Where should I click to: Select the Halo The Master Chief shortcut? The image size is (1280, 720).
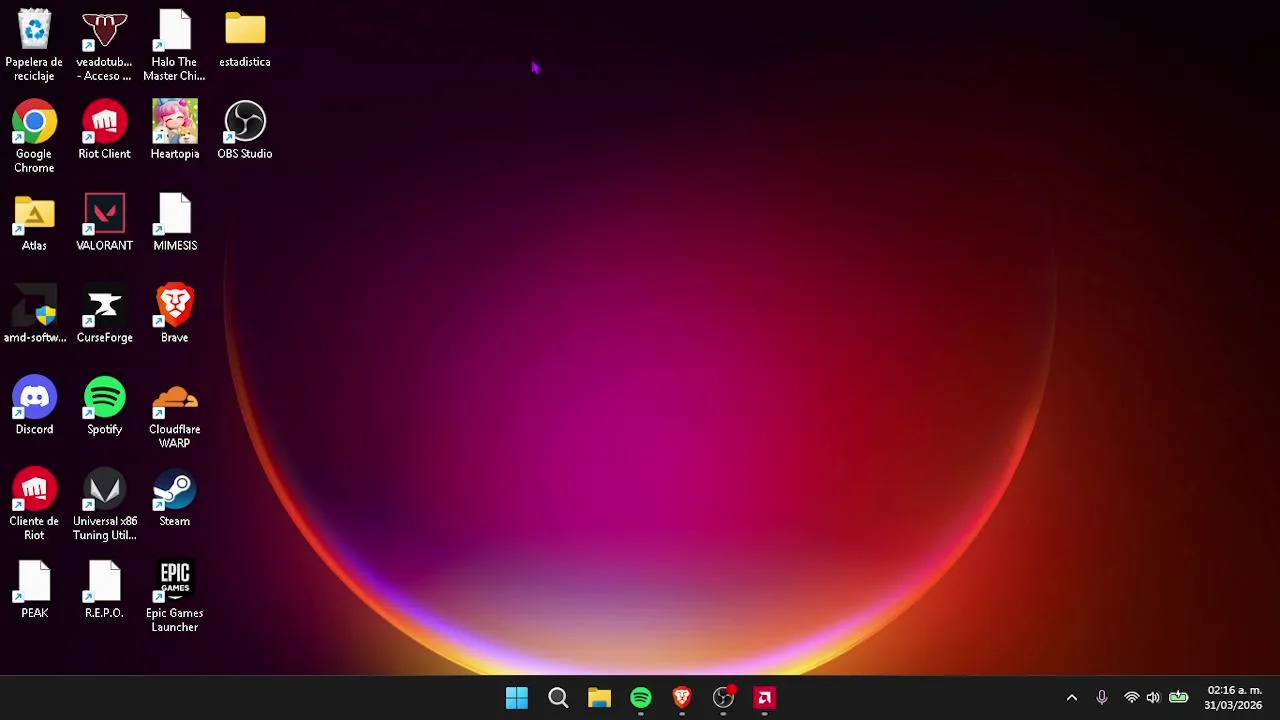click(174, 45)
